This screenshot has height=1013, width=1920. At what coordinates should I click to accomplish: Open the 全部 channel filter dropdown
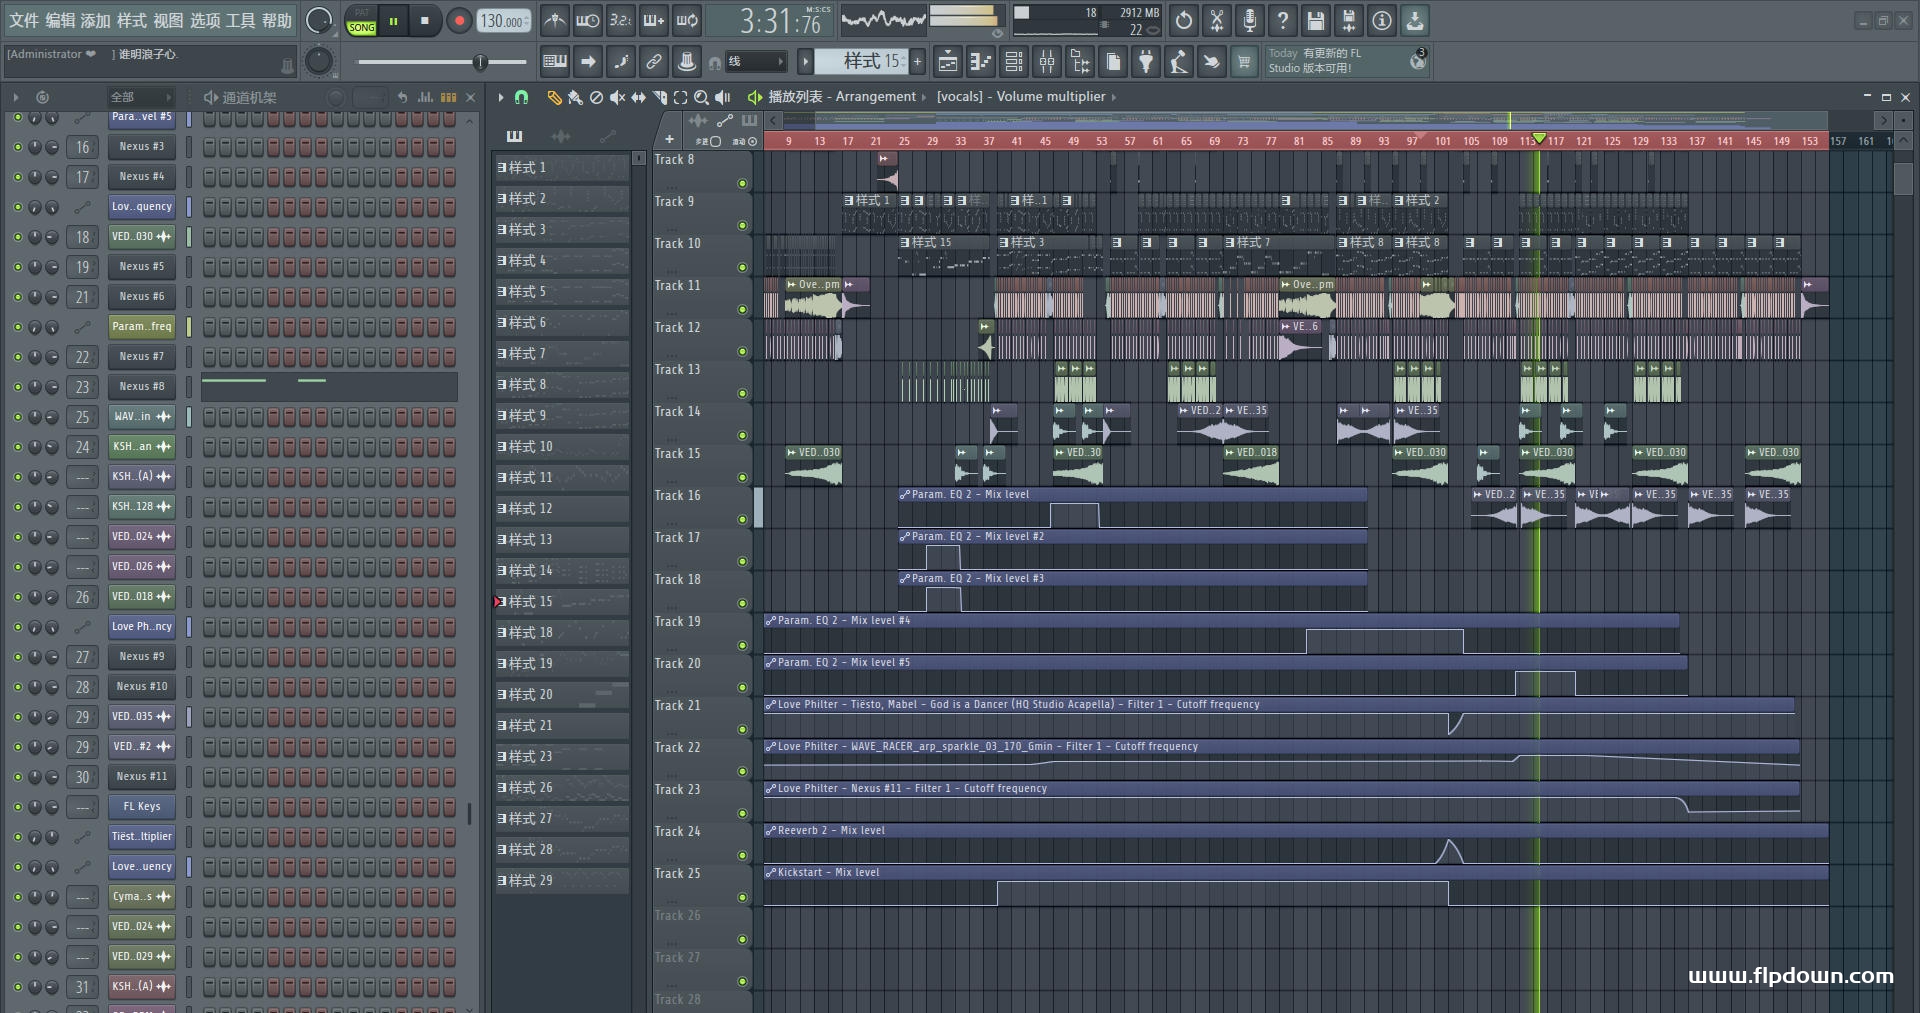pyautogui.click(x=141, y=97)
